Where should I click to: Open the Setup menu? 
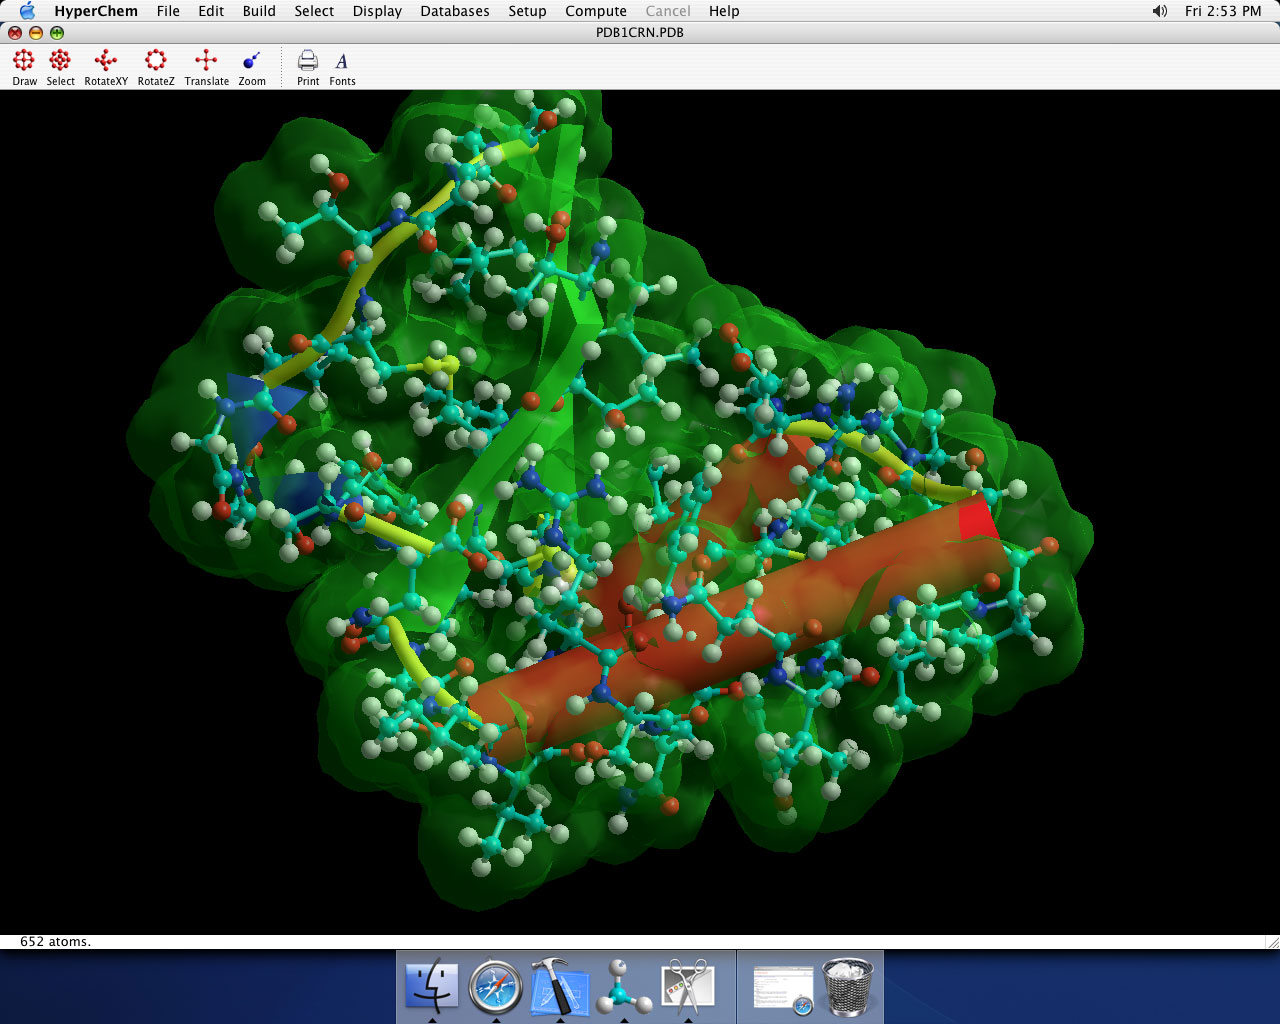(x=527, y=11)
